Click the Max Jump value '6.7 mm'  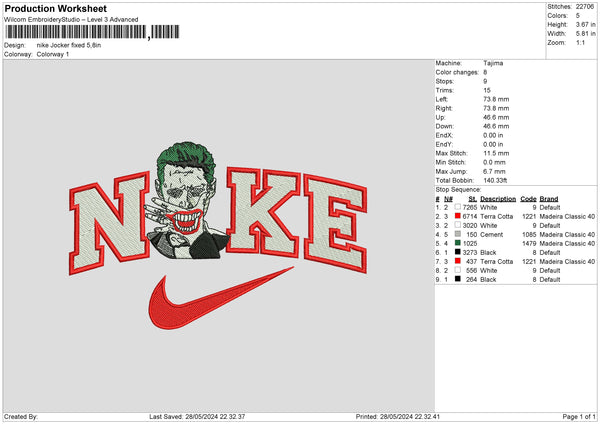click(x=494, y=171)
